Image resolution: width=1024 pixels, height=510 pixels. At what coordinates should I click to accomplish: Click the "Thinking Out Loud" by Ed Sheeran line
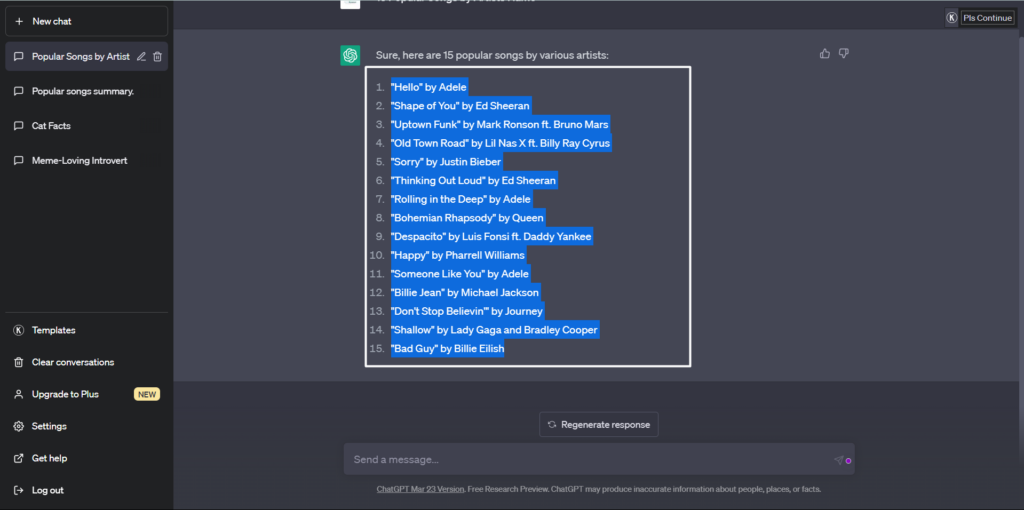[x=474, y=181]
